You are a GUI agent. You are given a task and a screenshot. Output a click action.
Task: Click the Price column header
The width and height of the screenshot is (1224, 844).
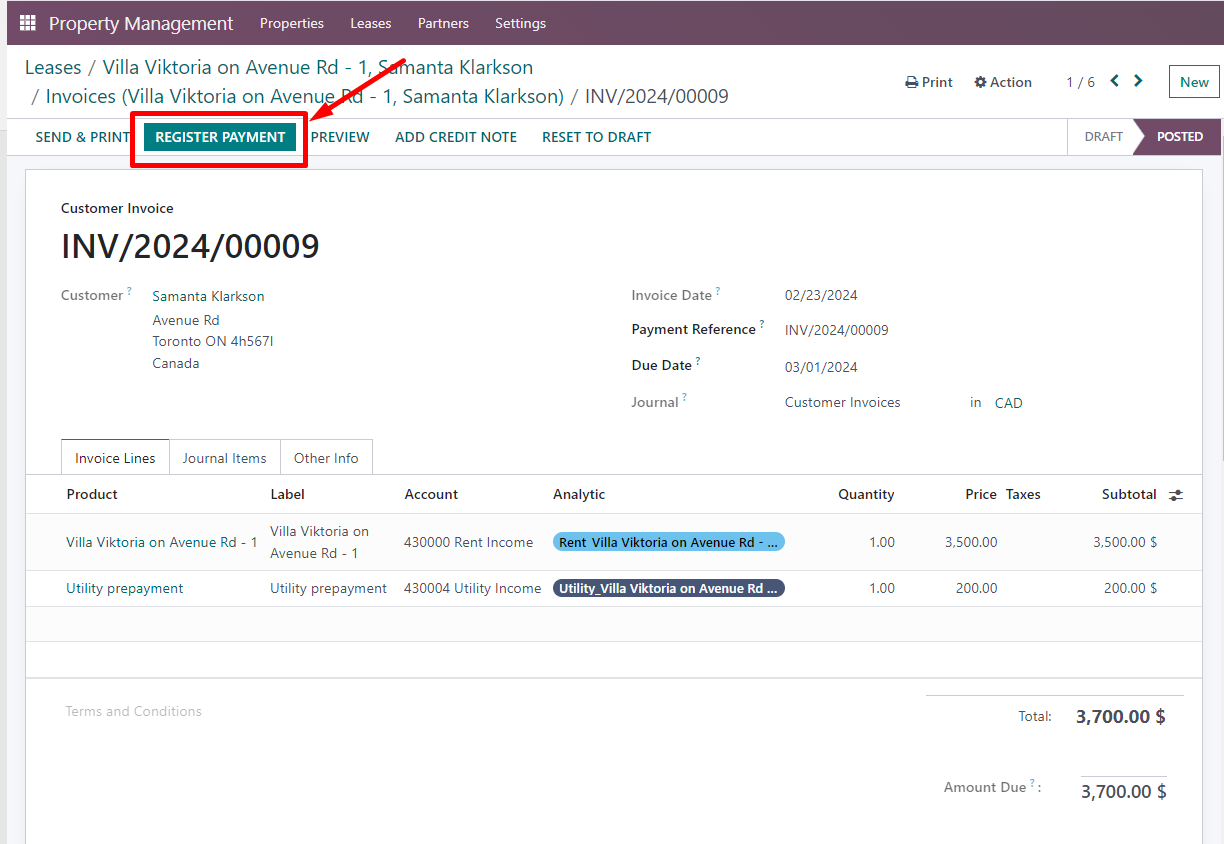click(x=981, y=494)
